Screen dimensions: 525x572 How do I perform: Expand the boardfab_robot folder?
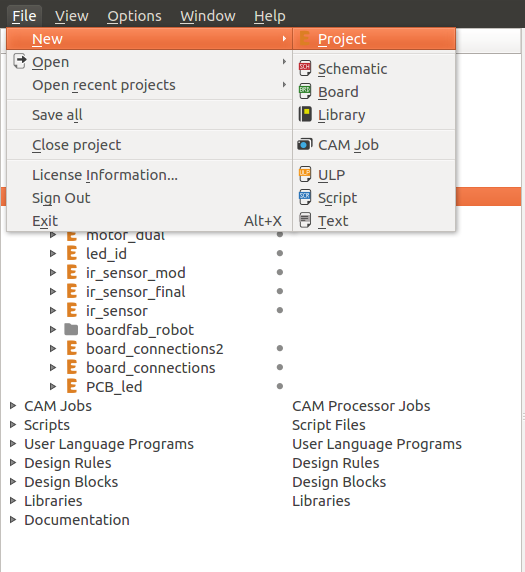coord(53,329)
